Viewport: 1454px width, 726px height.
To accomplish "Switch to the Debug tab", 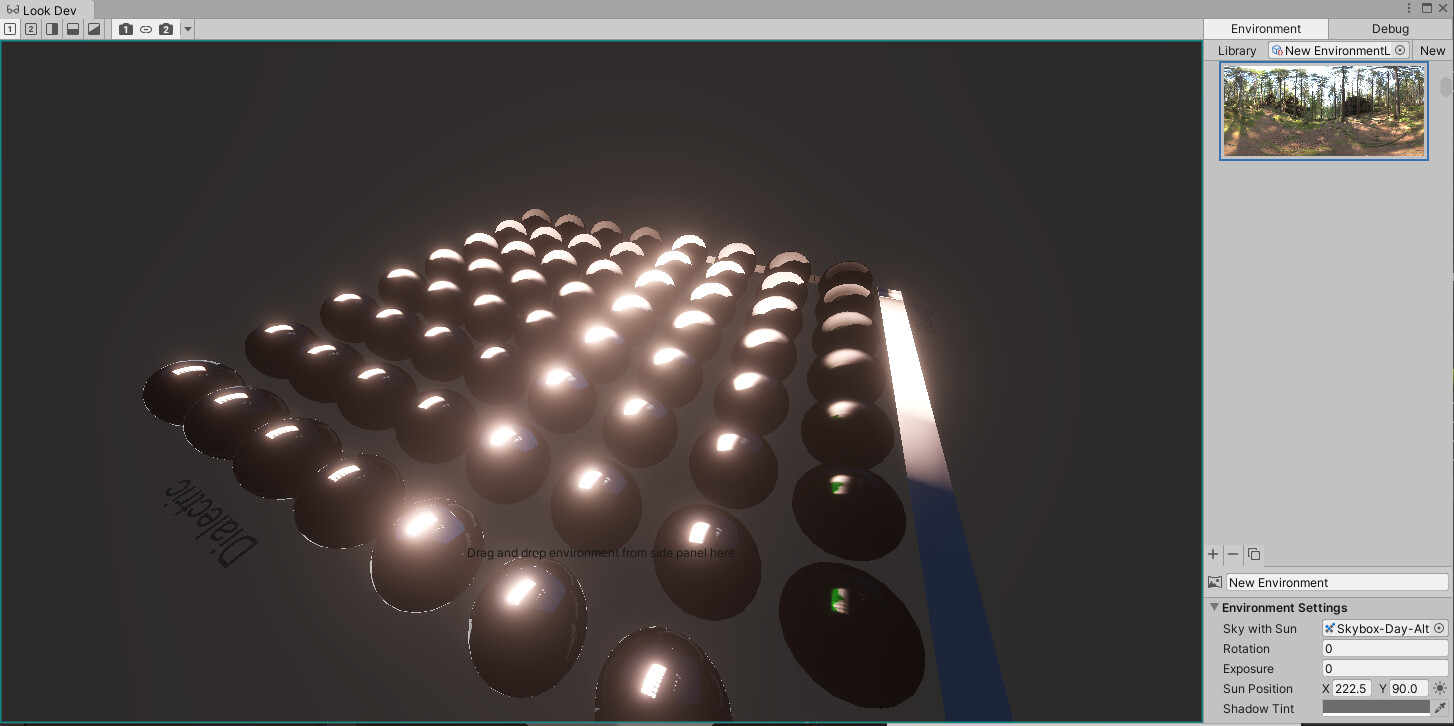I will coord(1389,28).
